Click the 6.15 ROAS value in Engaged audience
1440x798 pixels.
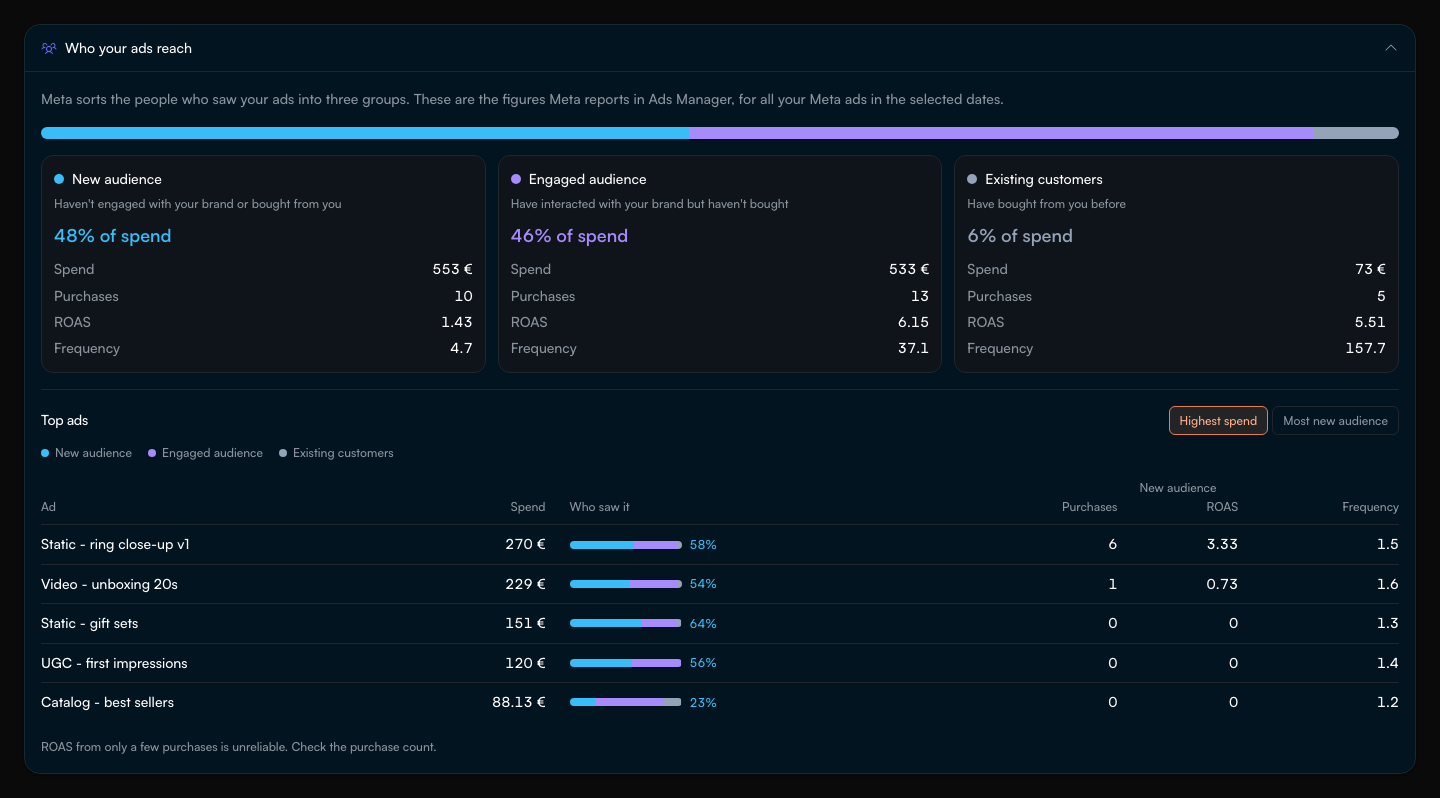tap(913, 322)
